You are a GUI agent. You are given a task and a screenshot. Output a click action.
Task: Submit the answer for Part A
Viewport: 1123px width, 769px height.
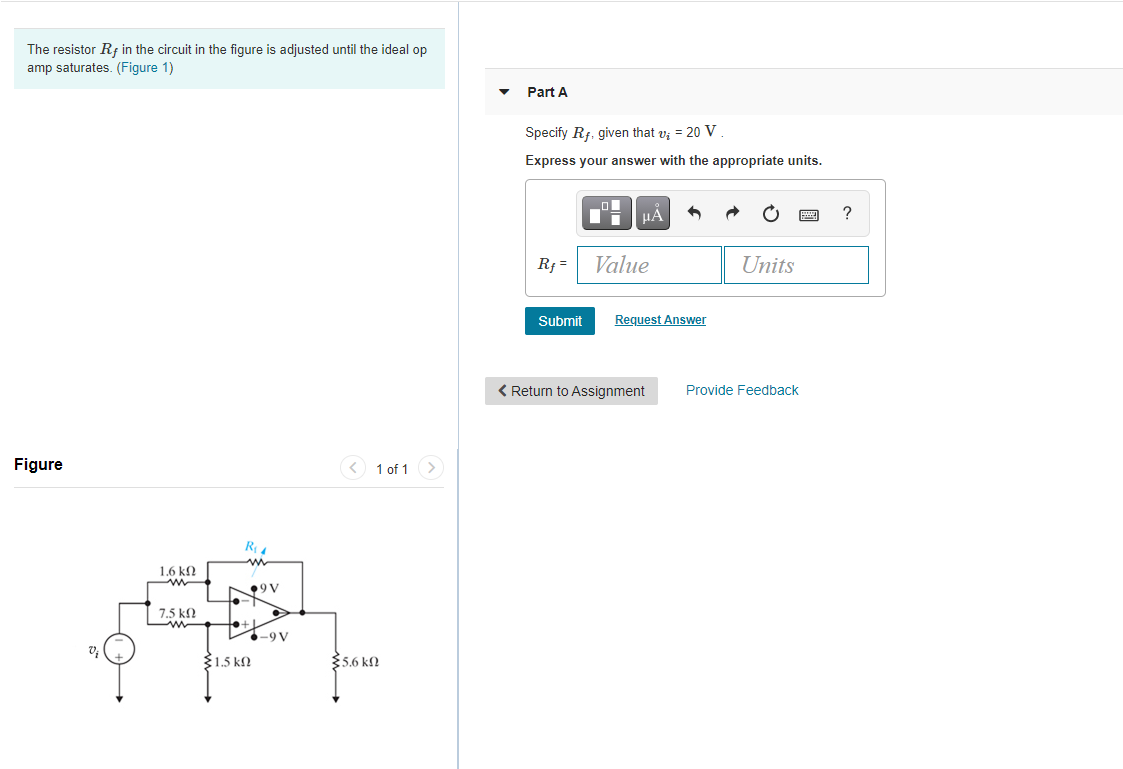point(559,320)
